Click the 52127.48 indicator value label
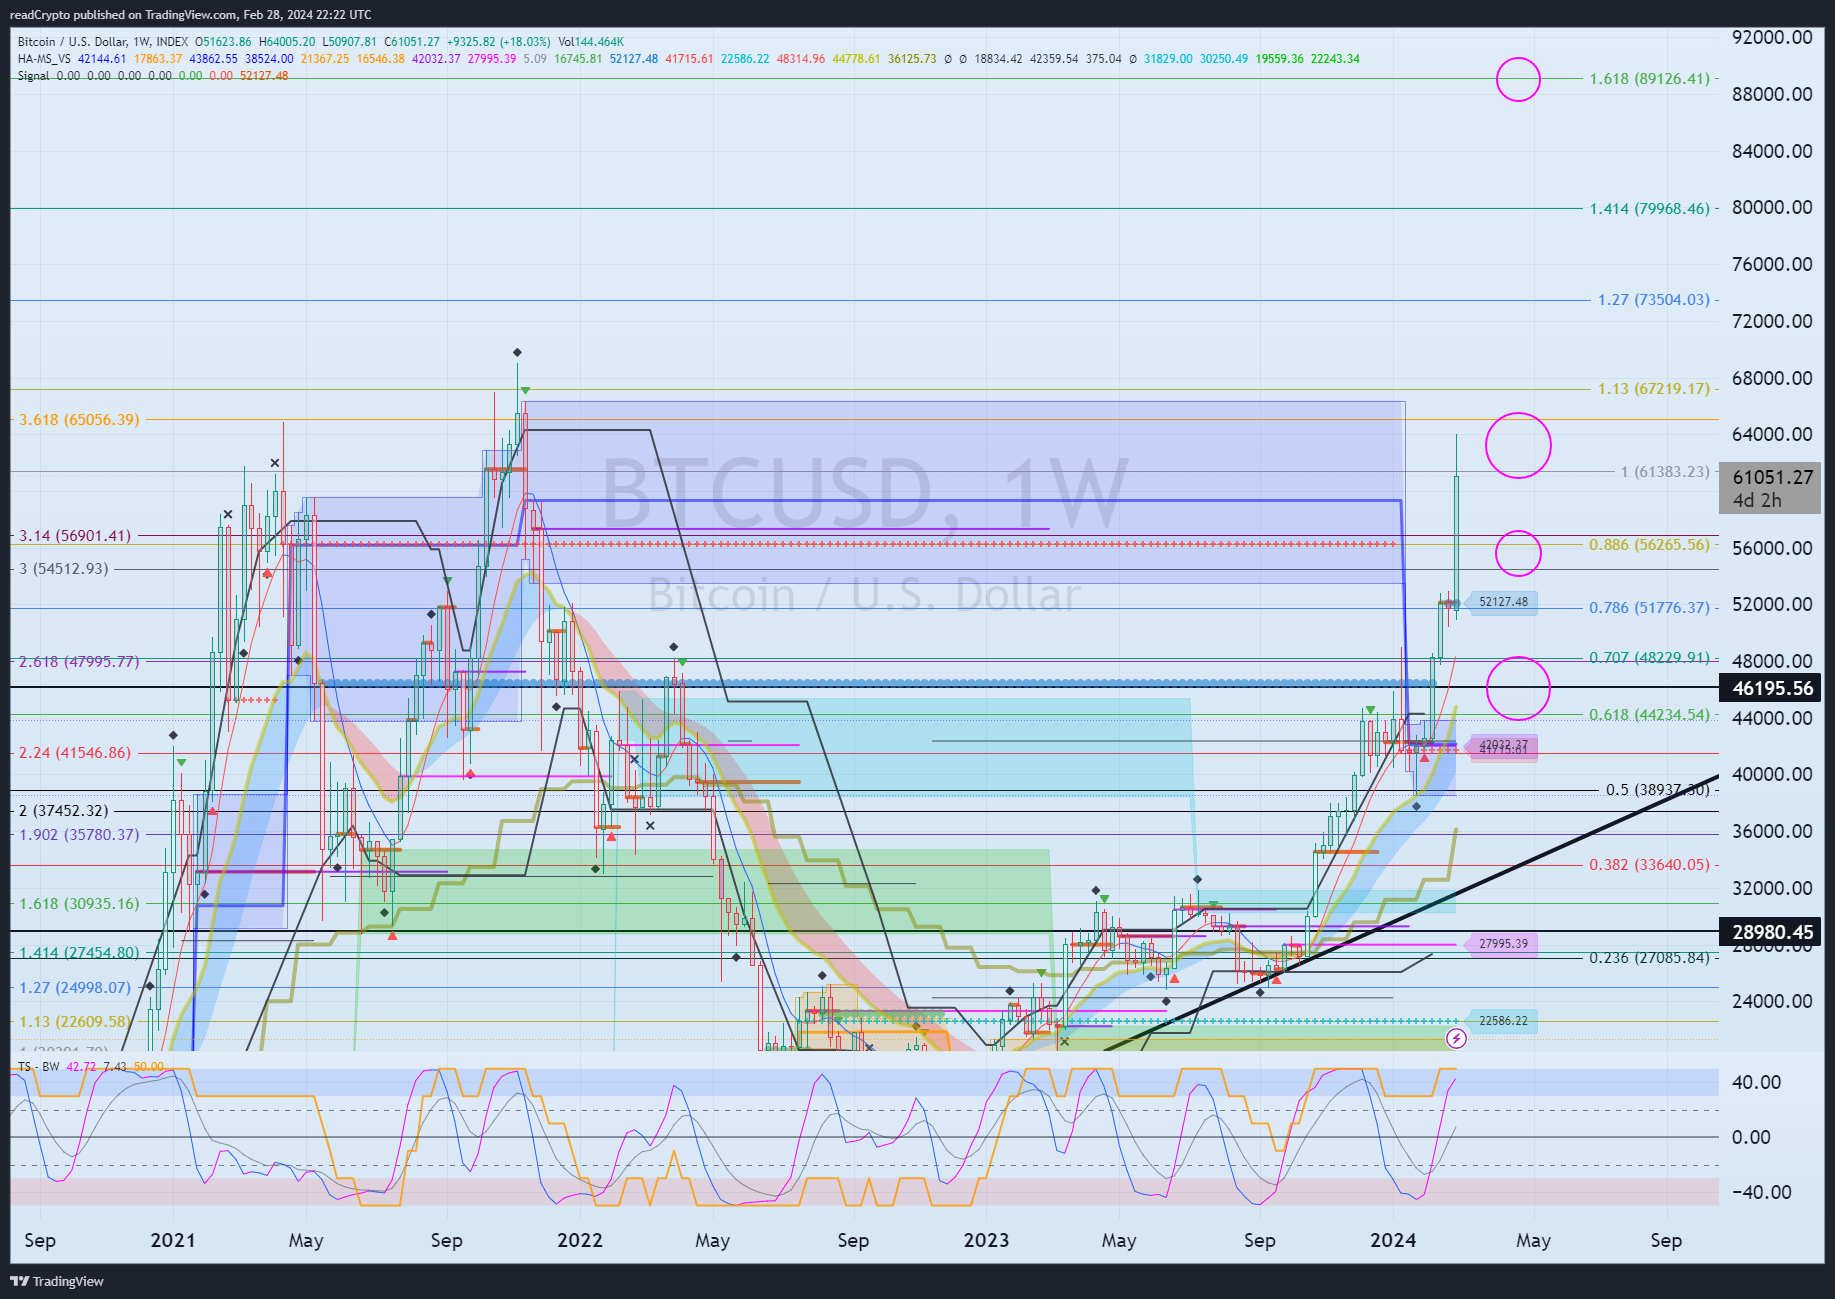1835x1299 pixels. pyautogui.click(x=1503, y=602)
